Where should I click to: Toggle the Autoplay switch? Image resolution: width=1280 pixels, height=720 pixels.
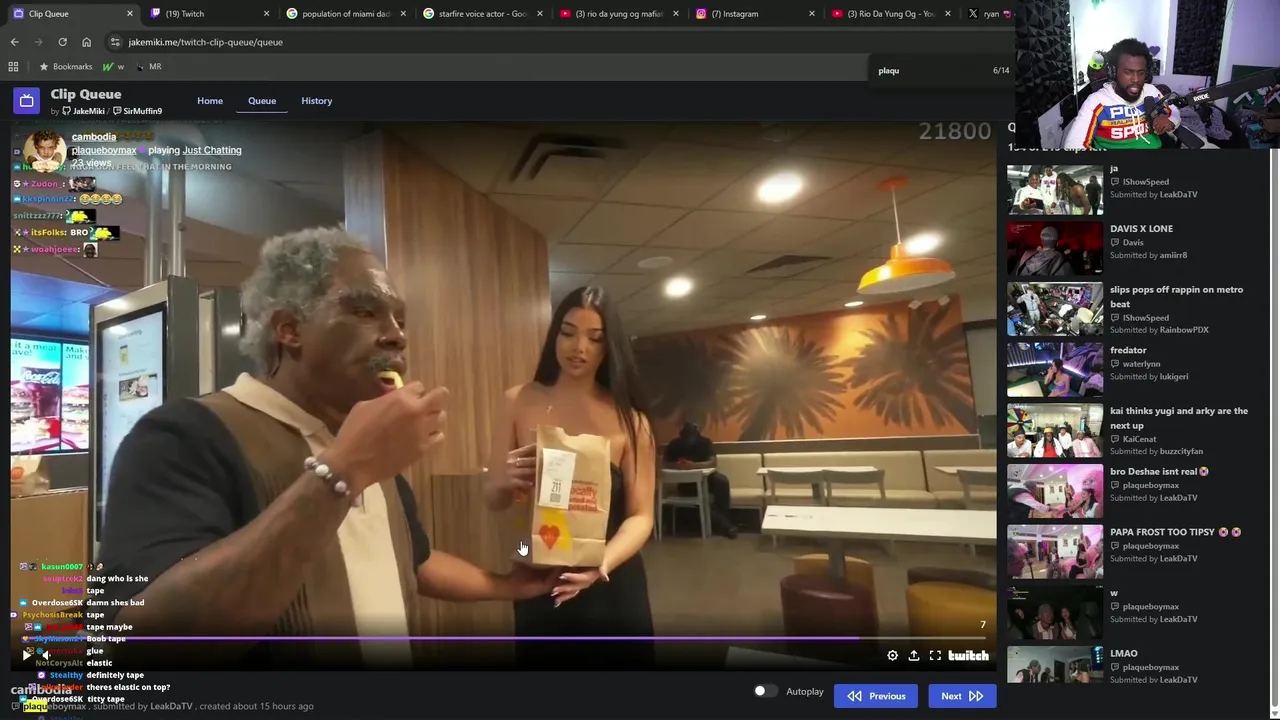765,691
